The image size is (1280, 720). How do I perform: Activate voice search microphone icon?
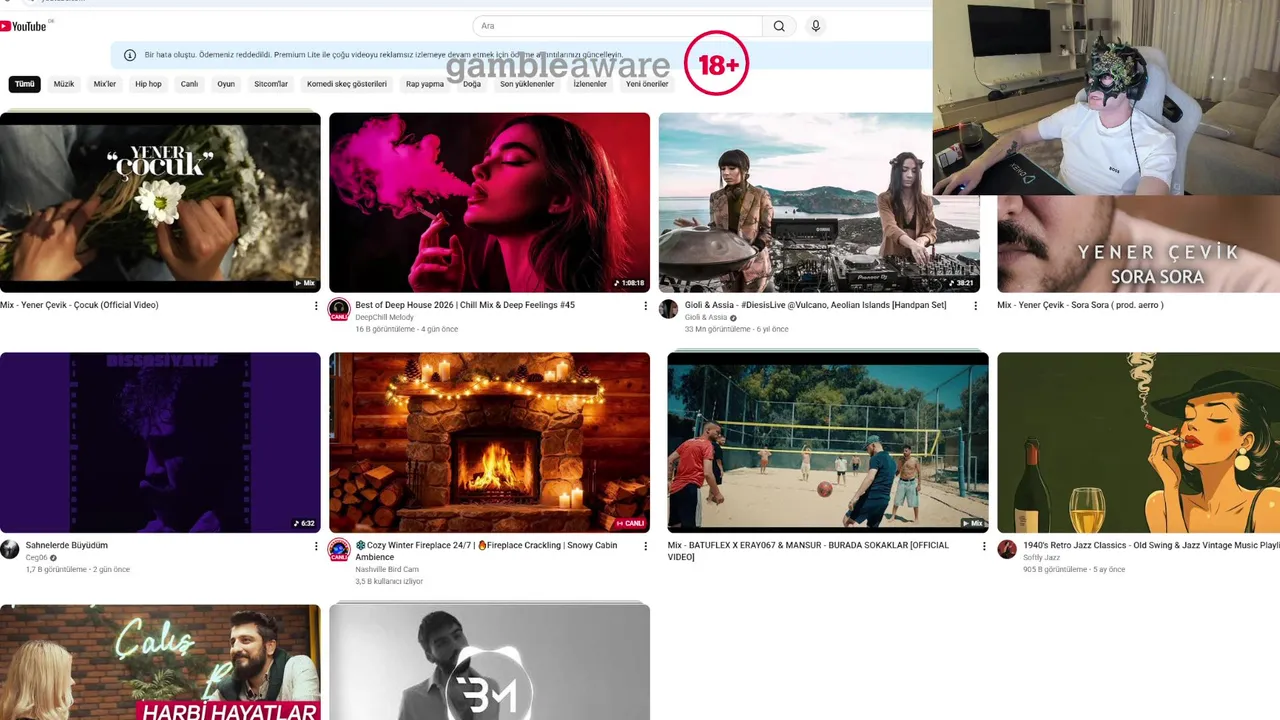click(x=816, y=26)
